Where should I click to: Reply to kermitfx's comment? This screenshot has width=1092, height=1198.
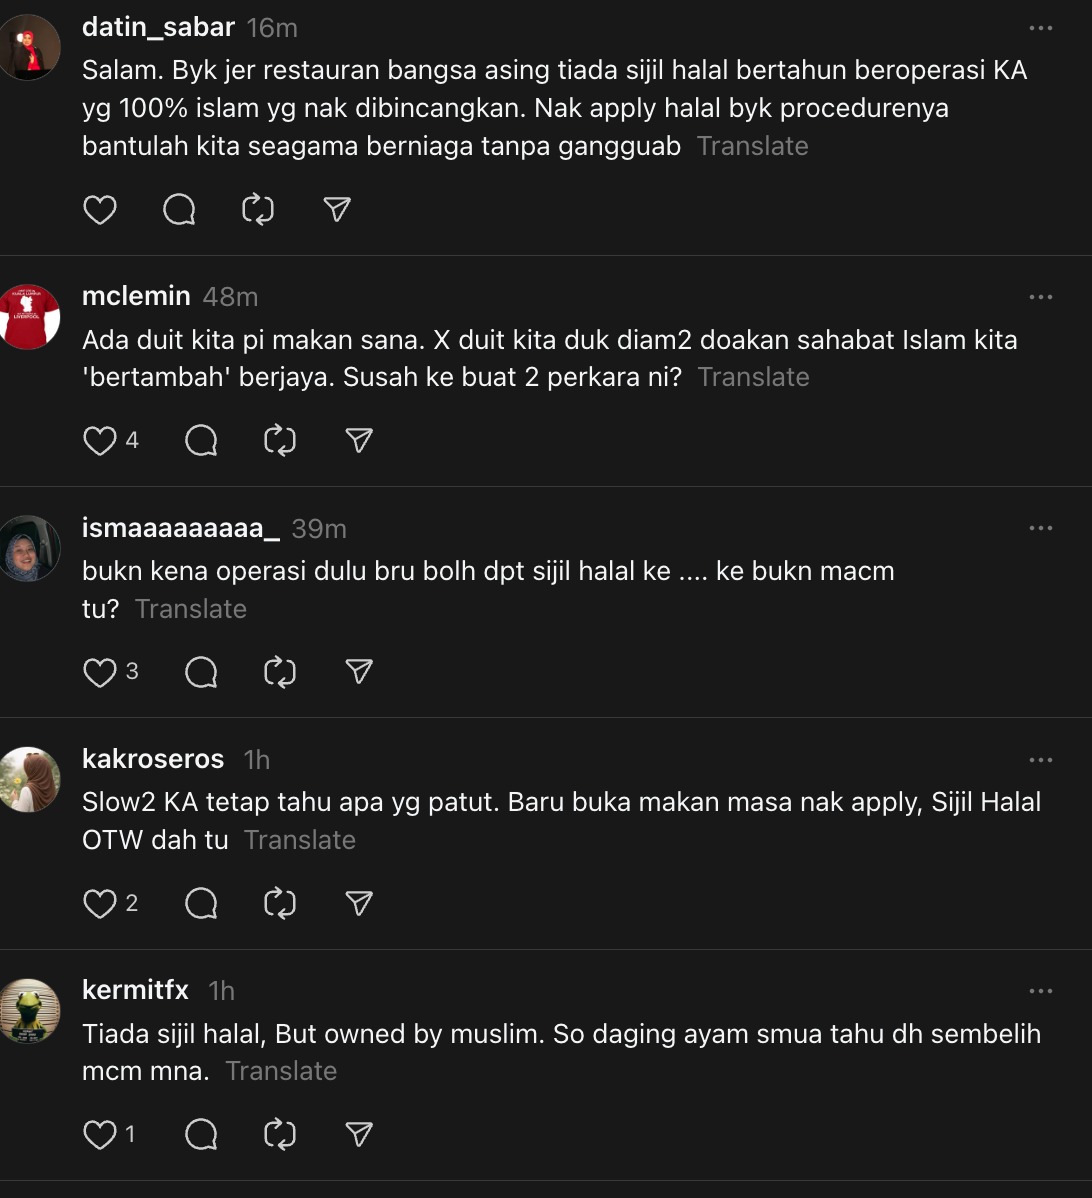(x=200, y=1134)
